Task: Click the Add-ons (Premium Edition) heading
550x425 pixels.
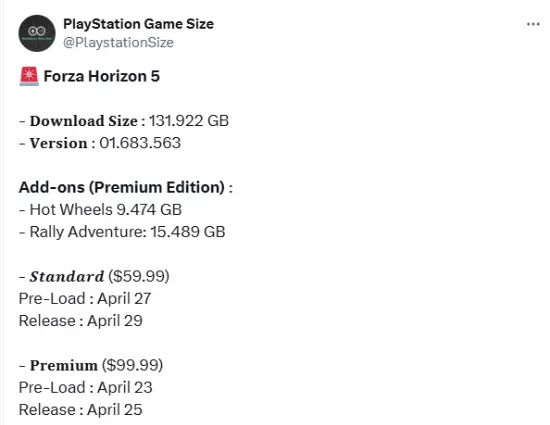Action: tap(126, 187)
